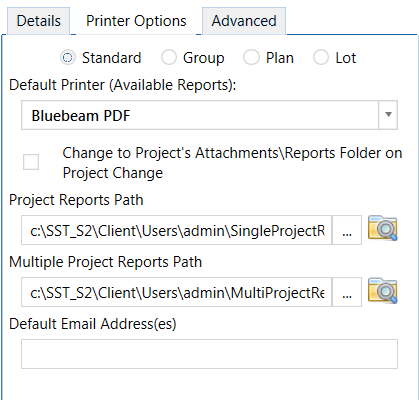This screenshot has height=400, width=419.
Task: Choose the Plan radio option
Action: pyautogui.click(x=251, y=58)
